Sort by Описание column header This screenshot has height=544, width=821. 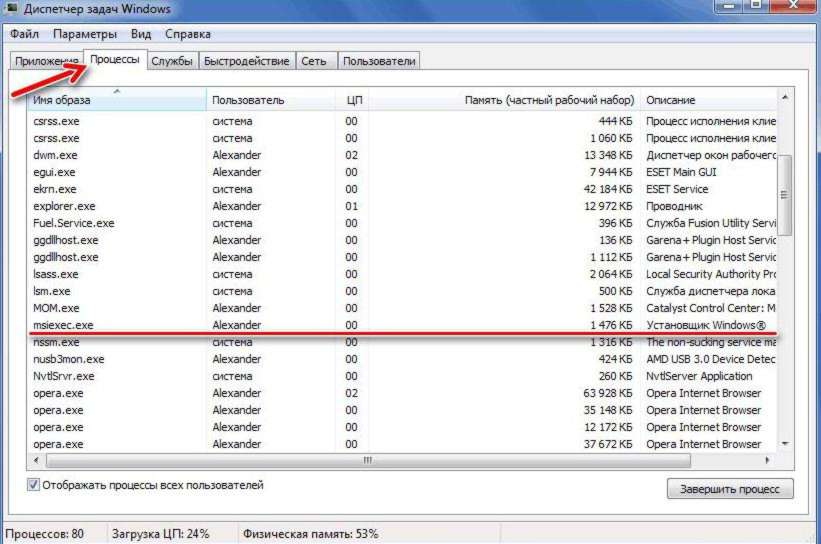point(709,99)
